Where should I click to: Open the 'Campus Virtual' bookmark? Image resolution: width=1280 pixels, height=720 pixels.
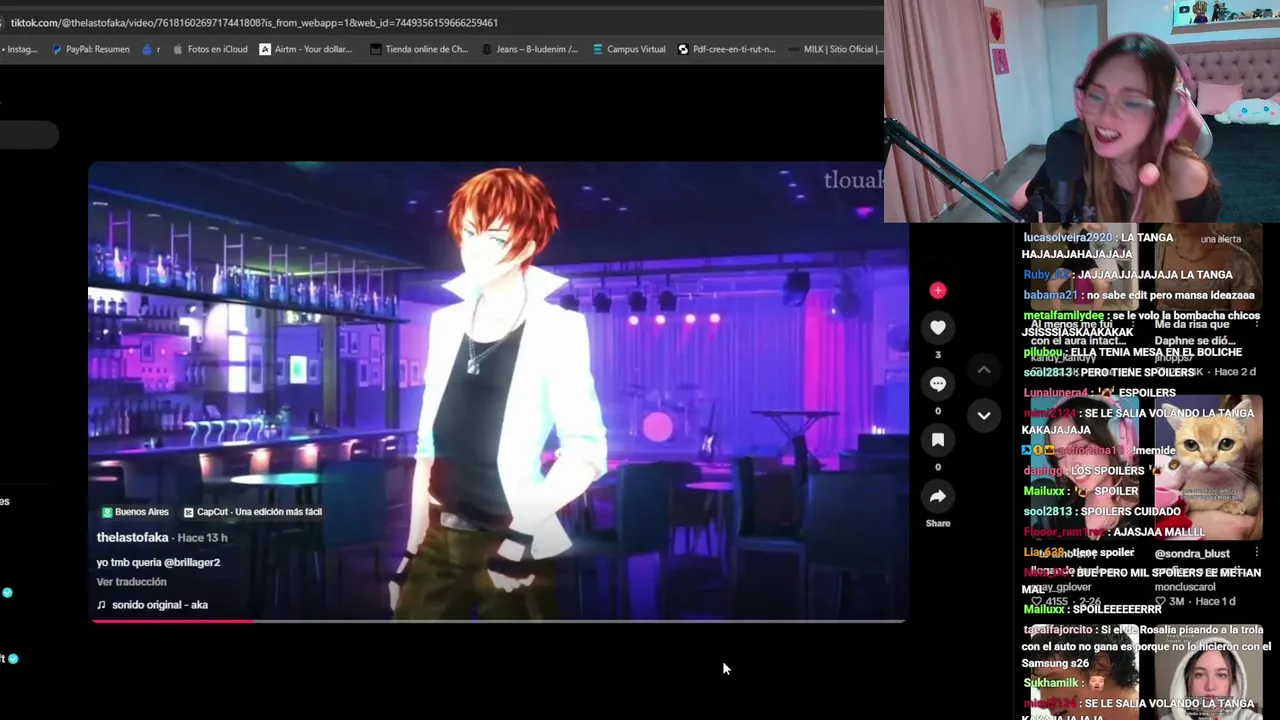629,49
